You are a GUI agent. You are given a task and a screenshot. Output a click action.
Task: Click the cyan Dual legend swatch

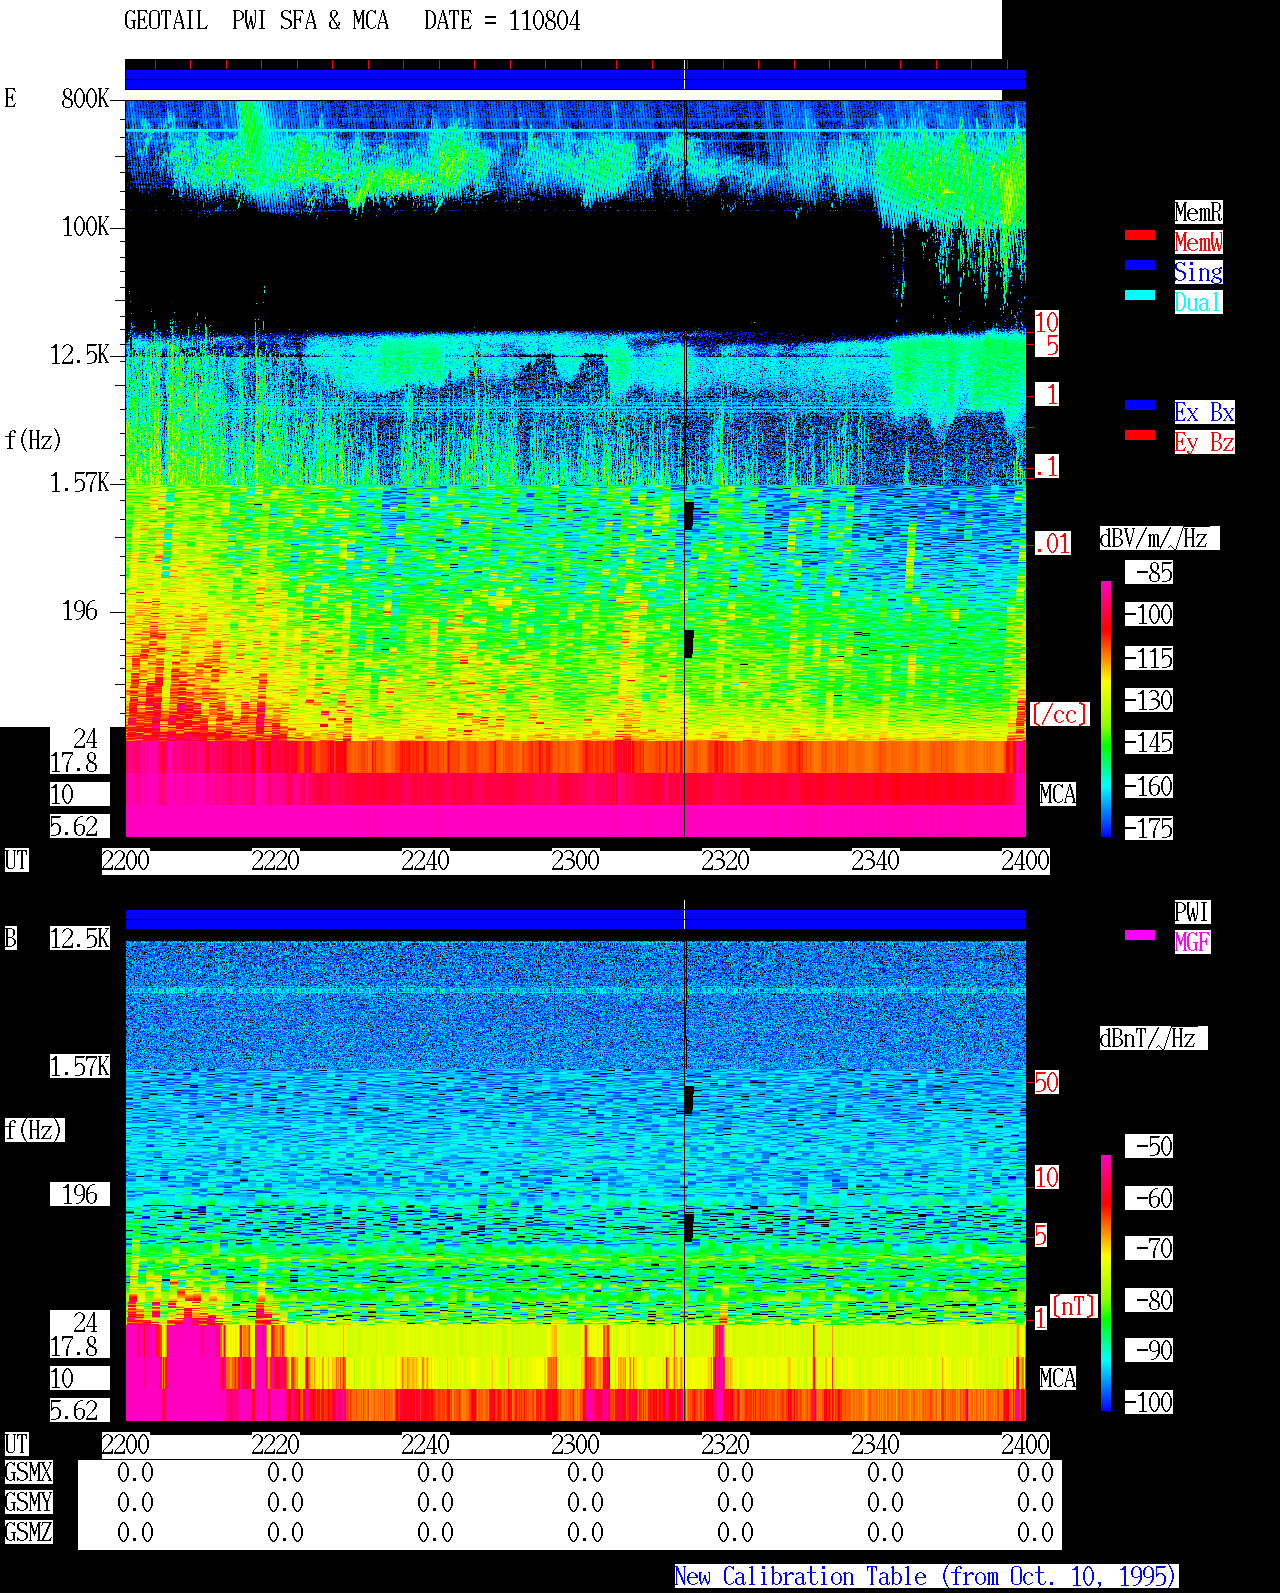[x=1140, y=295]
